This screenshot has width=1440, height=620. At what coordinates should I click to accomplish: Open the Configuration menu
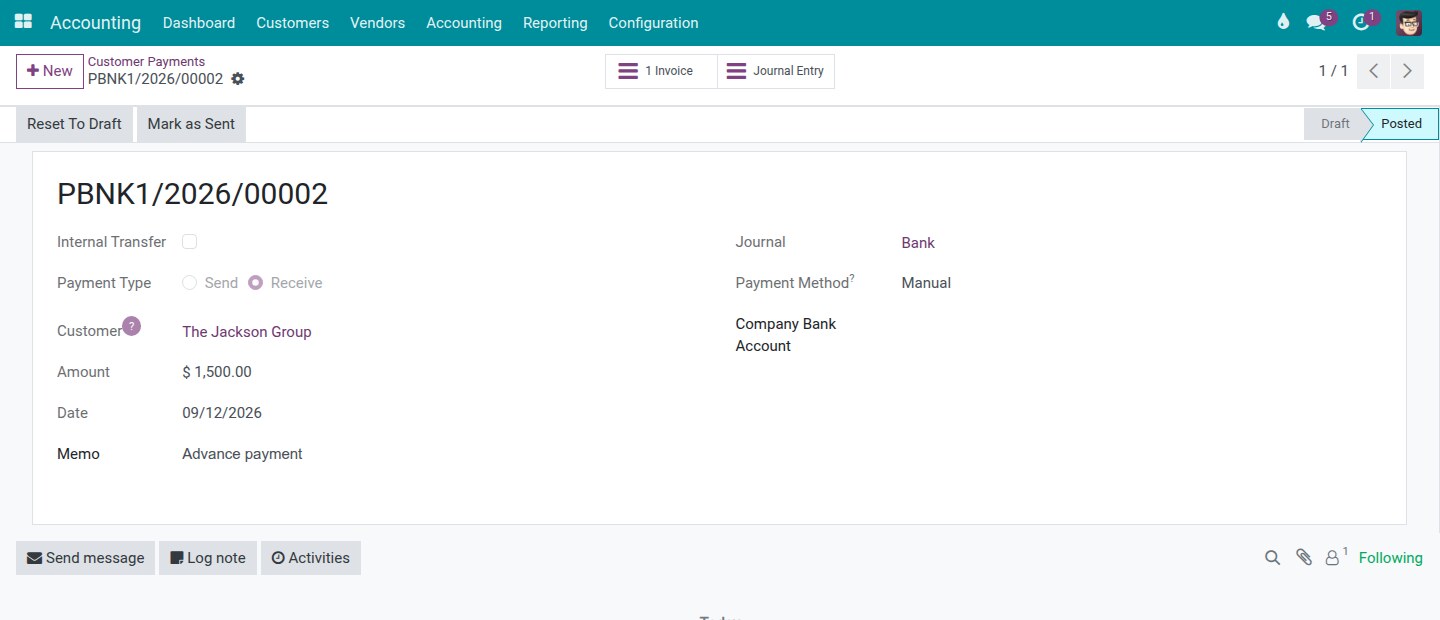[x=653, y=22]
